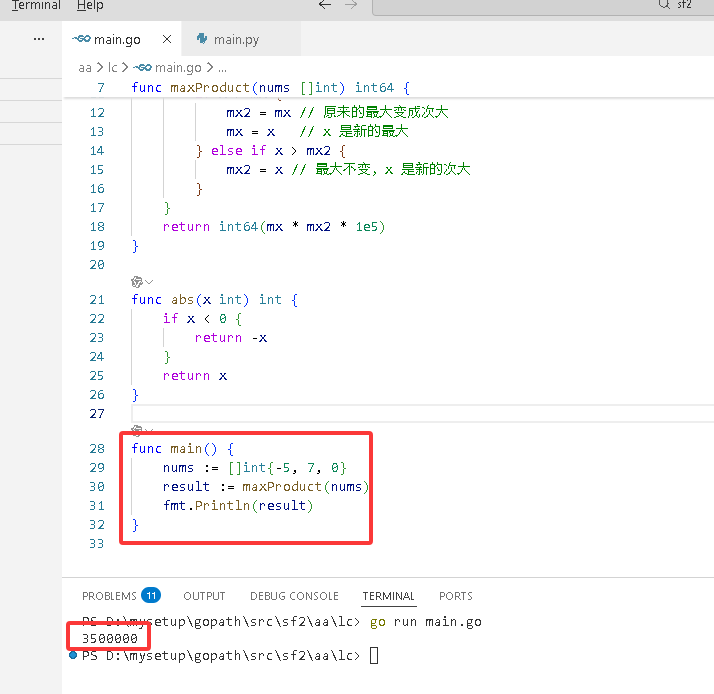Image resolution: width=714 pixels, height=694 pixels.
Task: Click the search magnifier icon
Action: coord(664,4)
